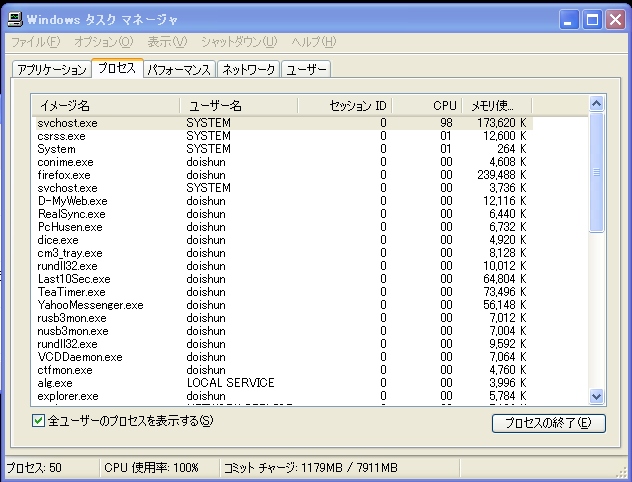Open the シャットダウン (Shutdown) menu
632x482 pixels.
(238, 42)
